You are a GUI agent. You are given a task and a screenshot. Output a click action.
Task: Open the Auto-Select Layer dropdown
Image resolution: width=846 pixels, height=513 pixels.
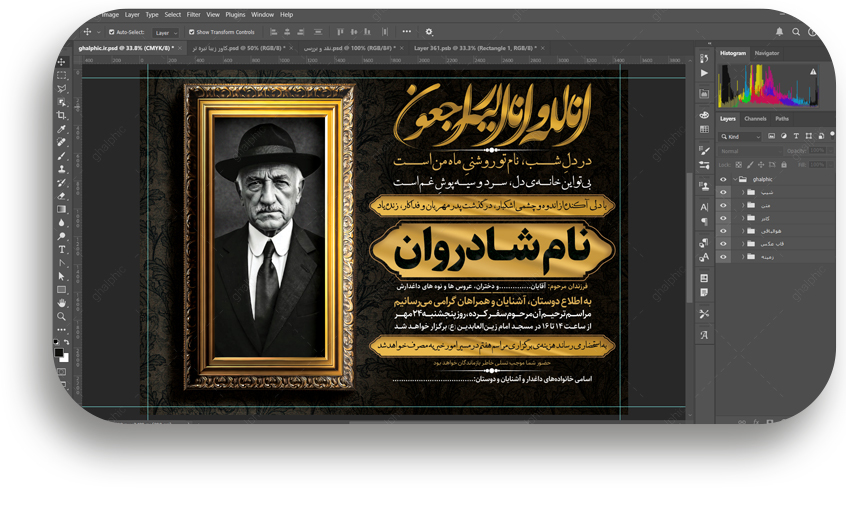point(165,32)
